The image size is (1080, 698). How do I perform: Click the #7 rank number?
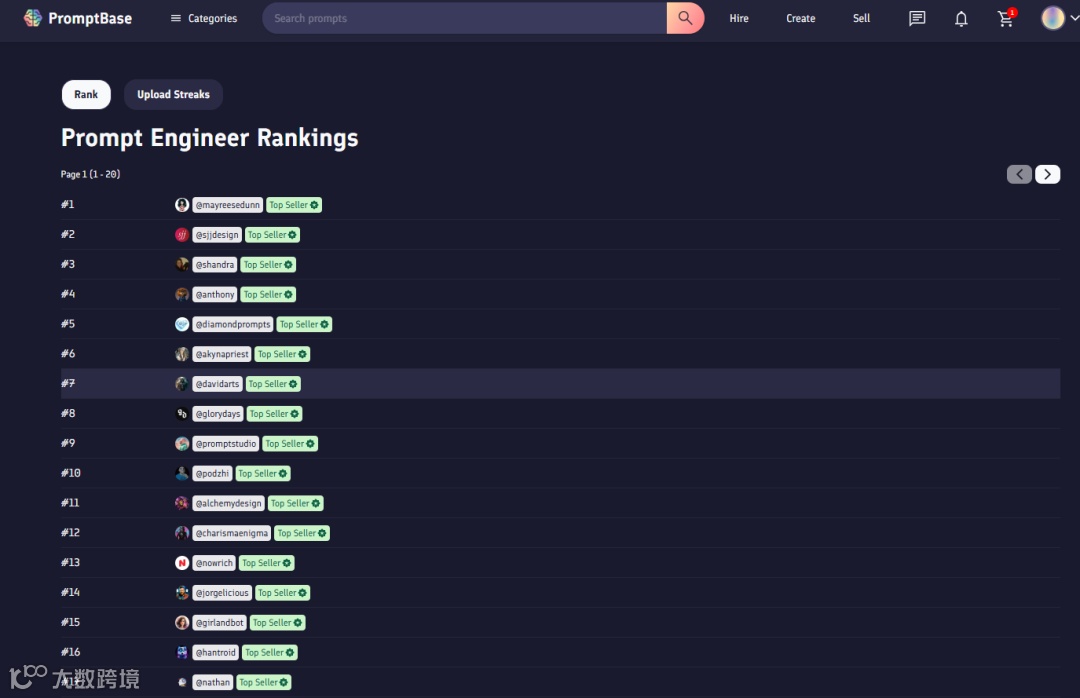tap(68, 383)
